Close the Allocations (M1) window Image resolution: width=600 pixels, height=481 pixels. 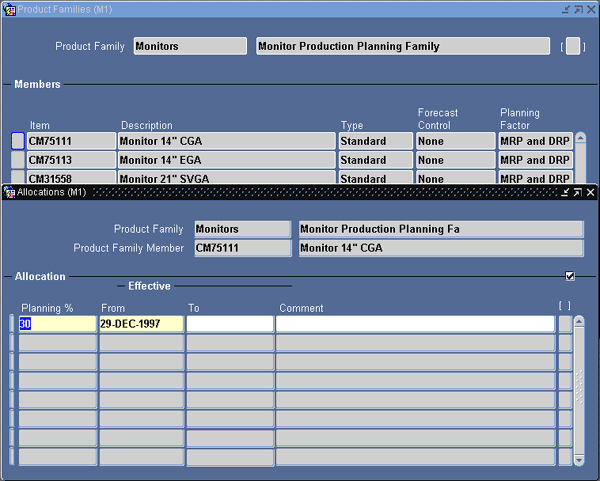(590, 192)
